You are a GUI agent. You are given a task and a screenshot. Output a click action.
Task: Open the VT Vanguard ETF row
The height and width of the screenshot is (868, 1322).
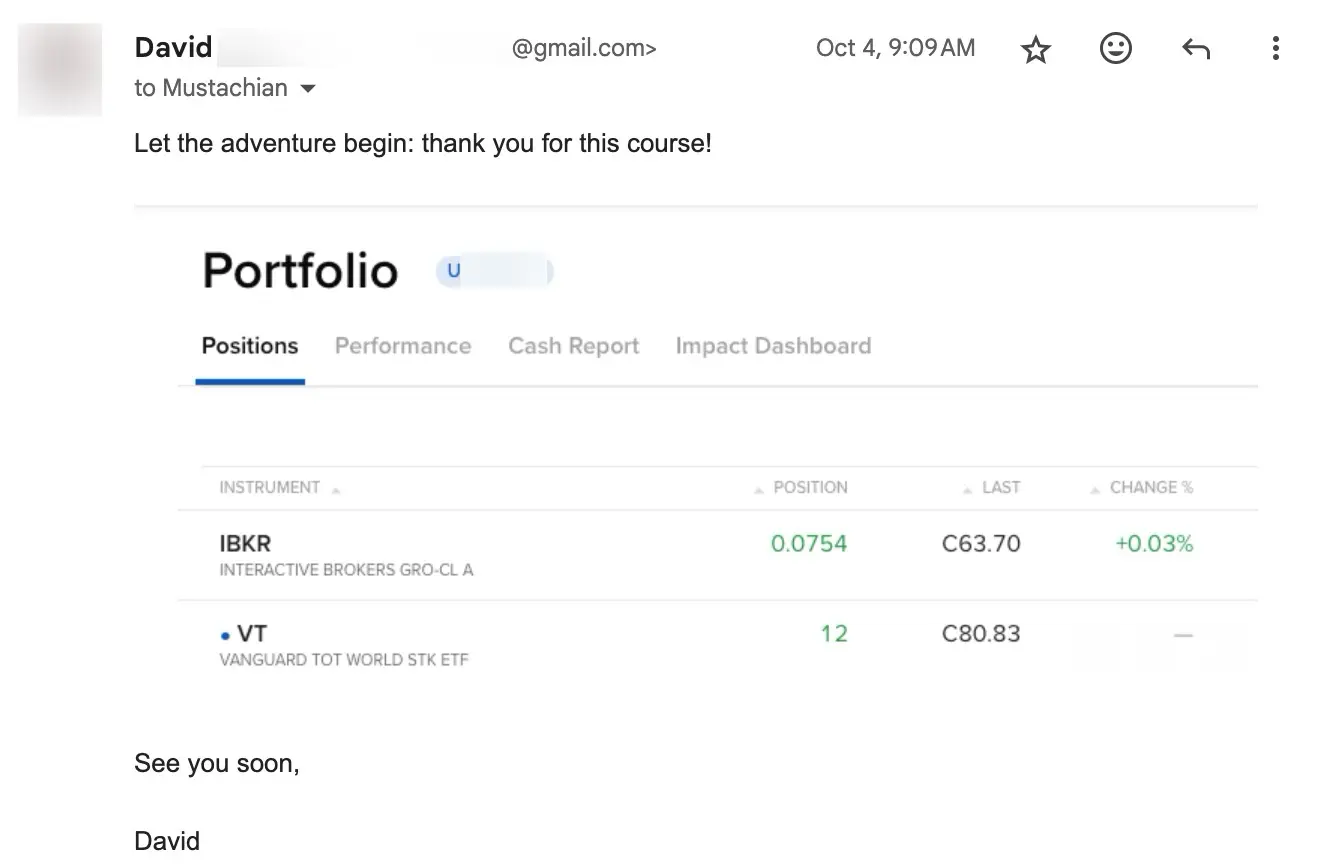717,645
